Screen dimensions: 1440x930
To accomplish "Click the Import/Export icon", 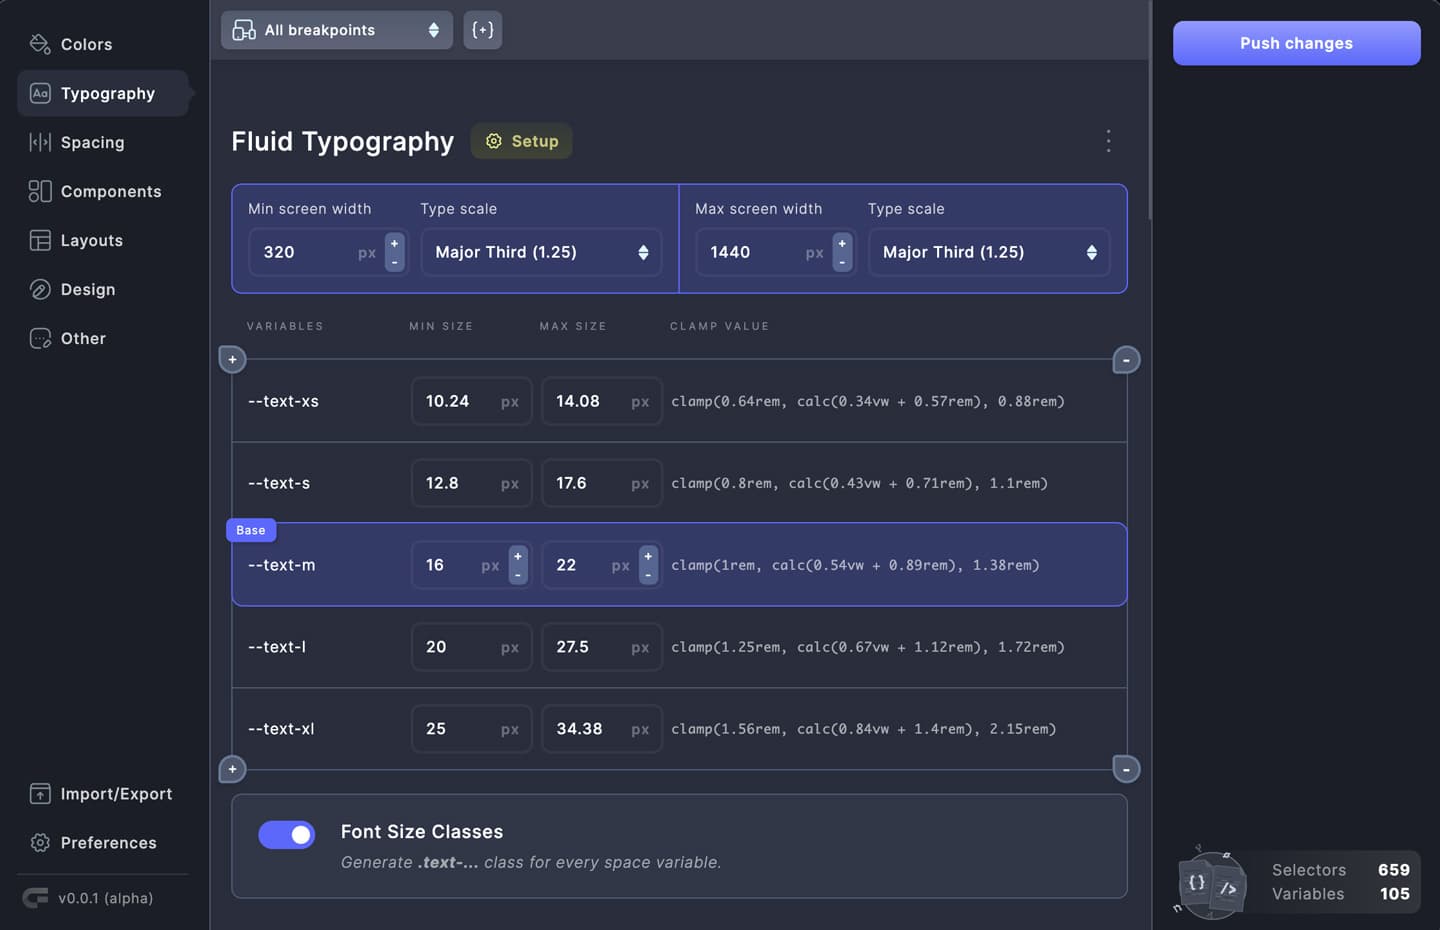I will coord(40,794).
